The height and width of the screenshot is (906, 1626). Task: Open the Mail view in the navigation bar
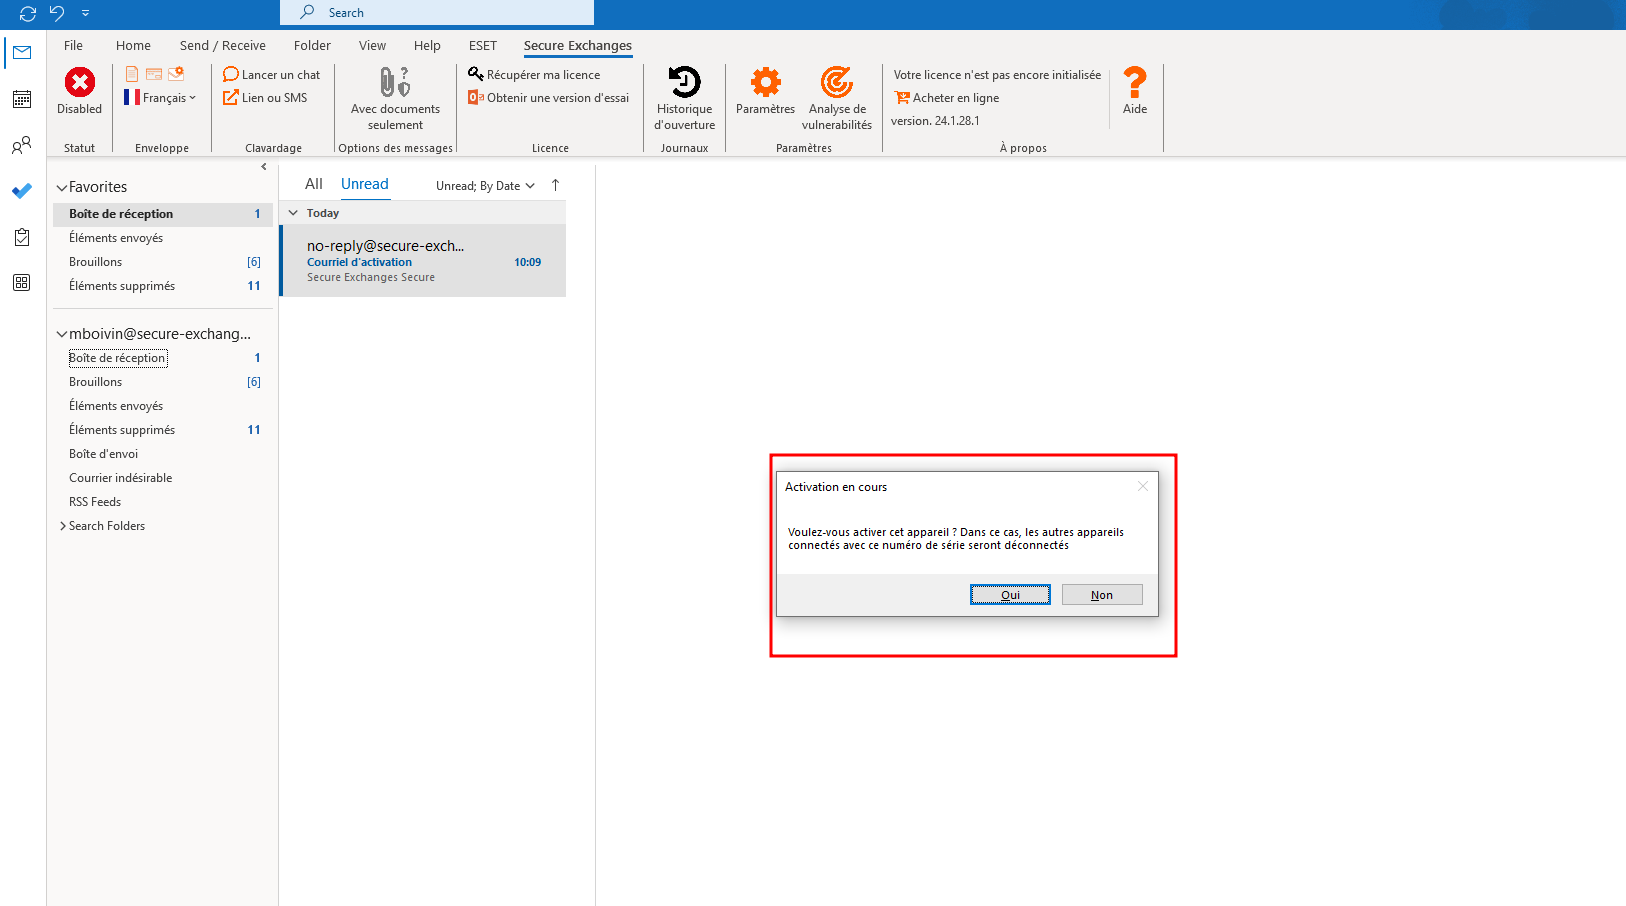click(22, 52)
